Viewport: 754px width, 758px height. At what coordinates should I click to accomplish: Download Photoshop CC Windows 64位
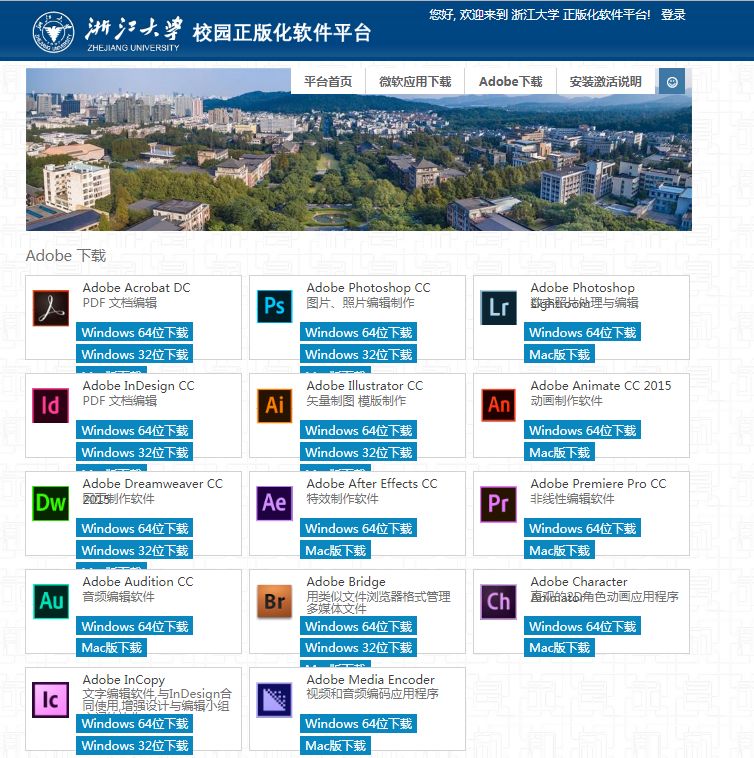(359, 332)
